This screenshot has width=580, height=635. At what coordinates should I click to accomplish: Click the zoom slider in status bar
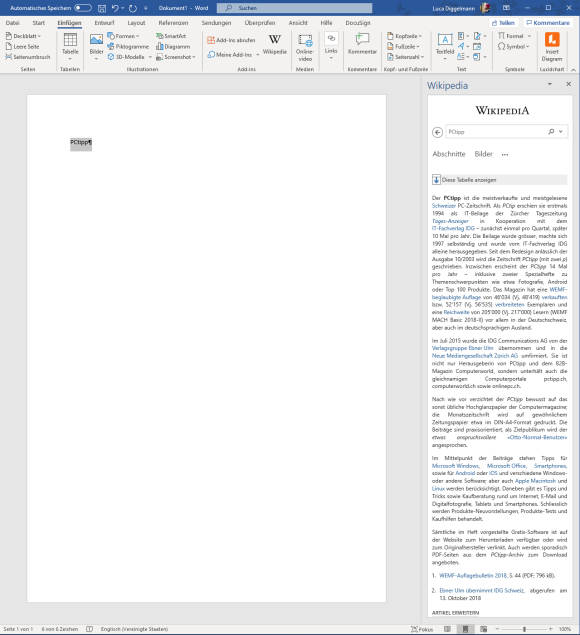point(524,629)
